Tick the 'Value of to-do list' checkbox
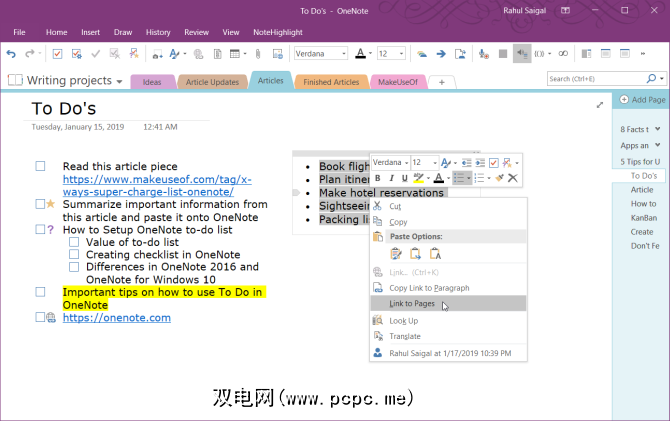670x421 pixels. point(74,242)
